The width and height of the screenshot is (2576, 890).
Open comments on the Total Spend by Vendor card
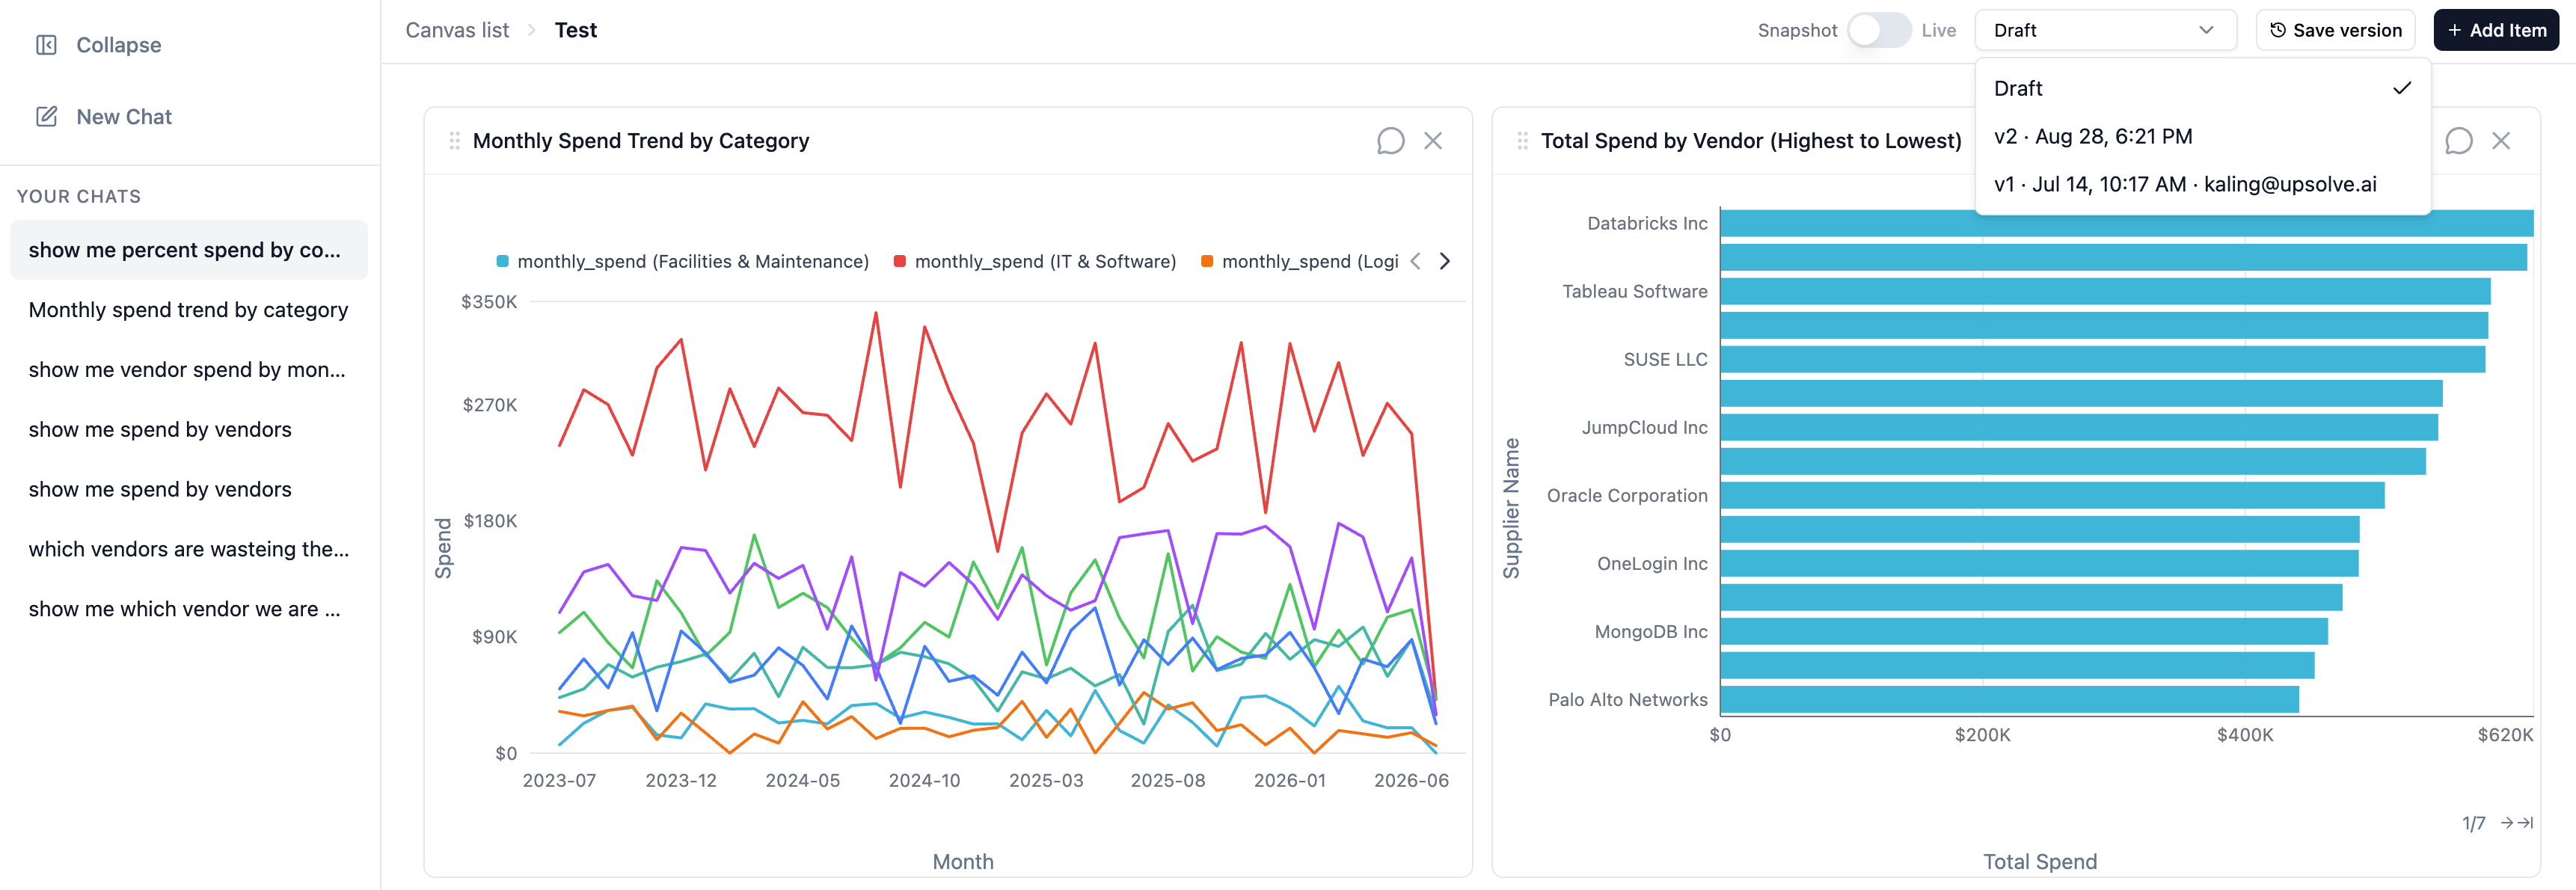[2459, 141]
